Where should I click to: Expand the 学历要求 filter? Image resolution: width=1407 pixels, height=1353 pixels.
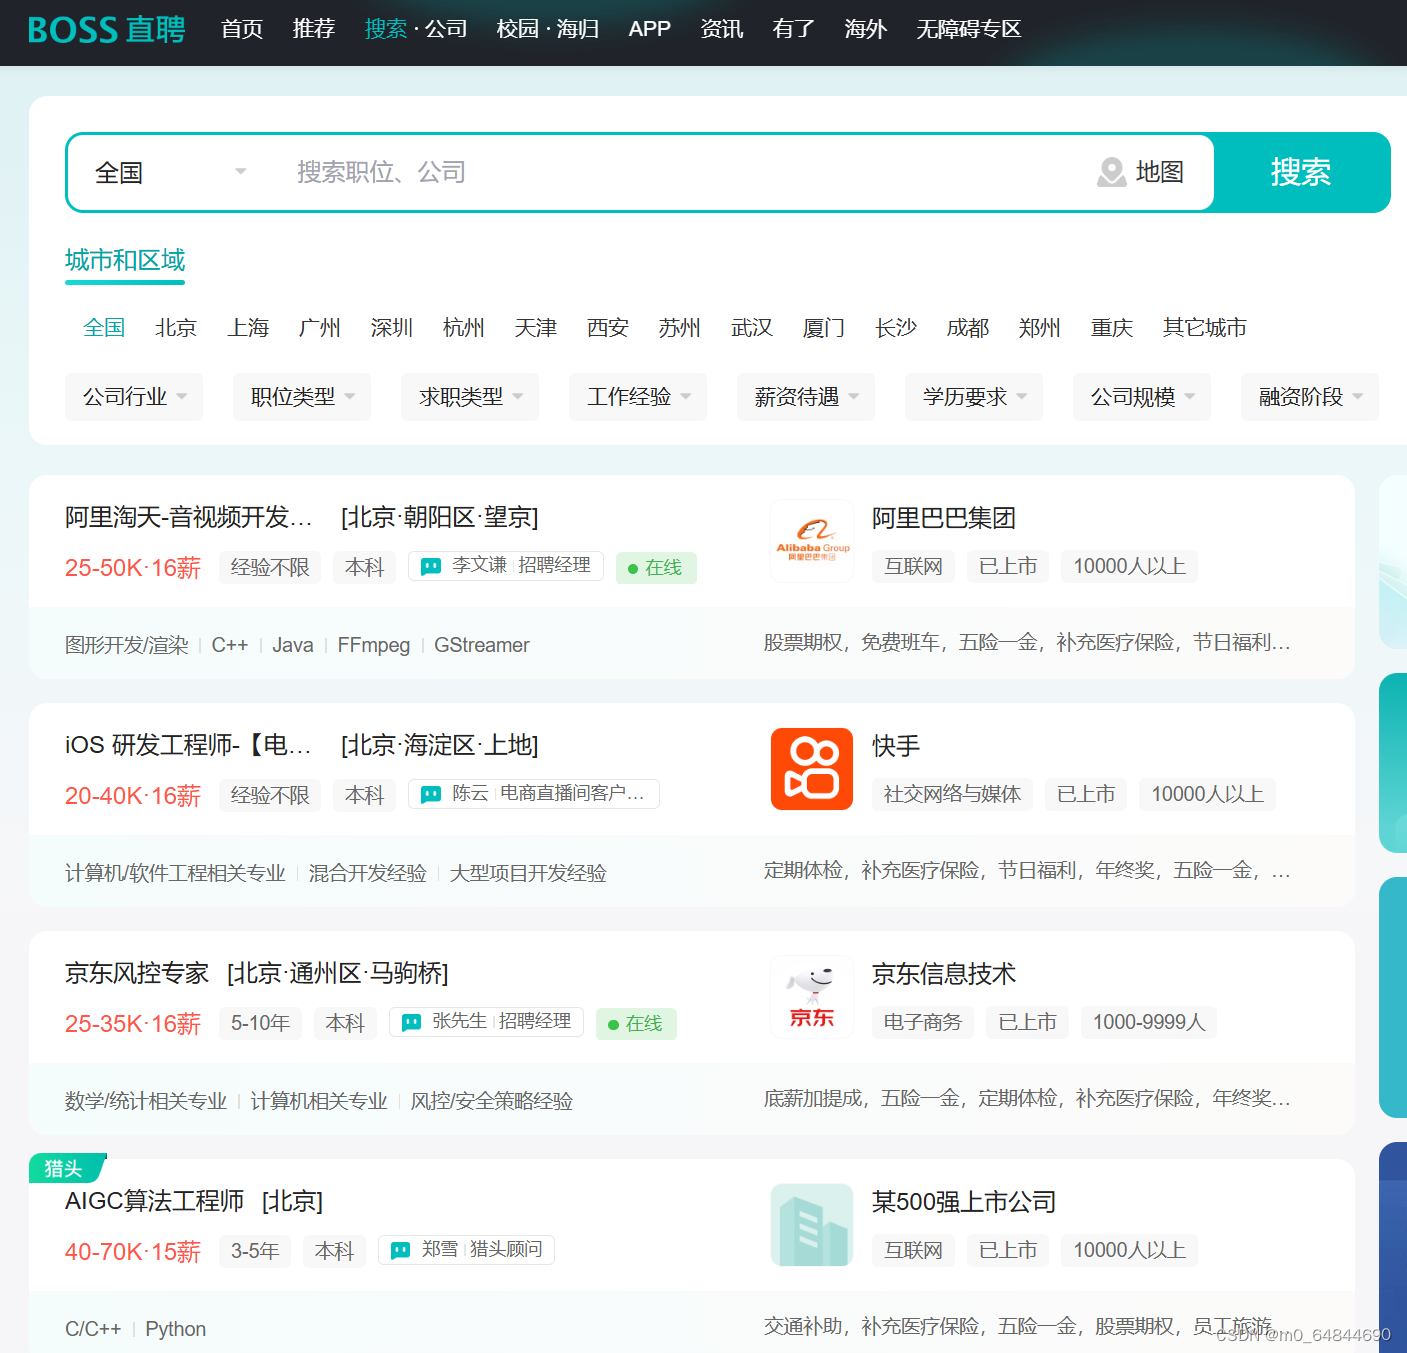(974, 397)
